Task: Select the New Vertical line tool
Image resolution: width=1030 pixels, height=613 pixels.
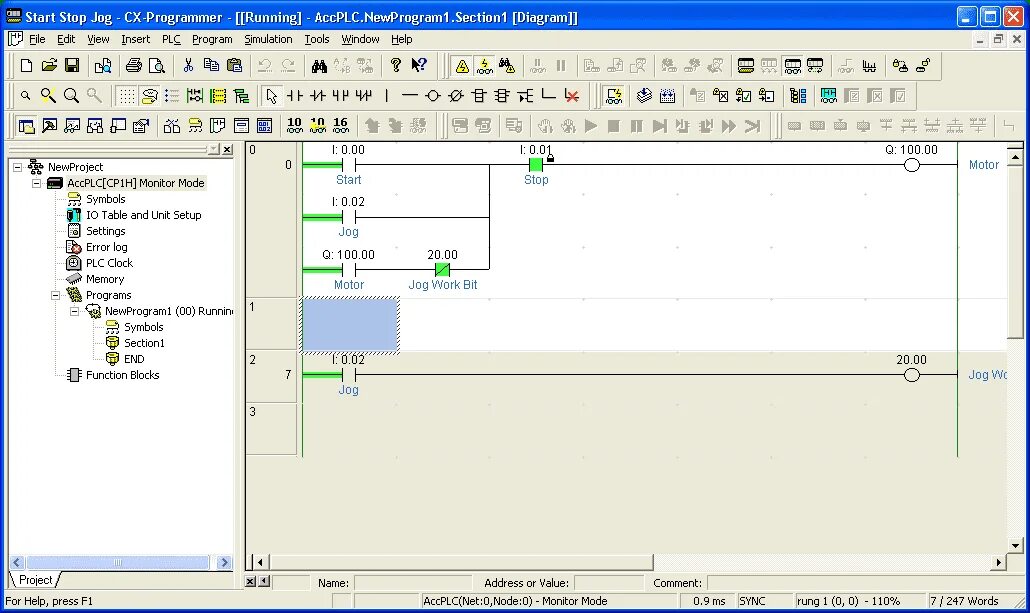Action: (387, 96)
